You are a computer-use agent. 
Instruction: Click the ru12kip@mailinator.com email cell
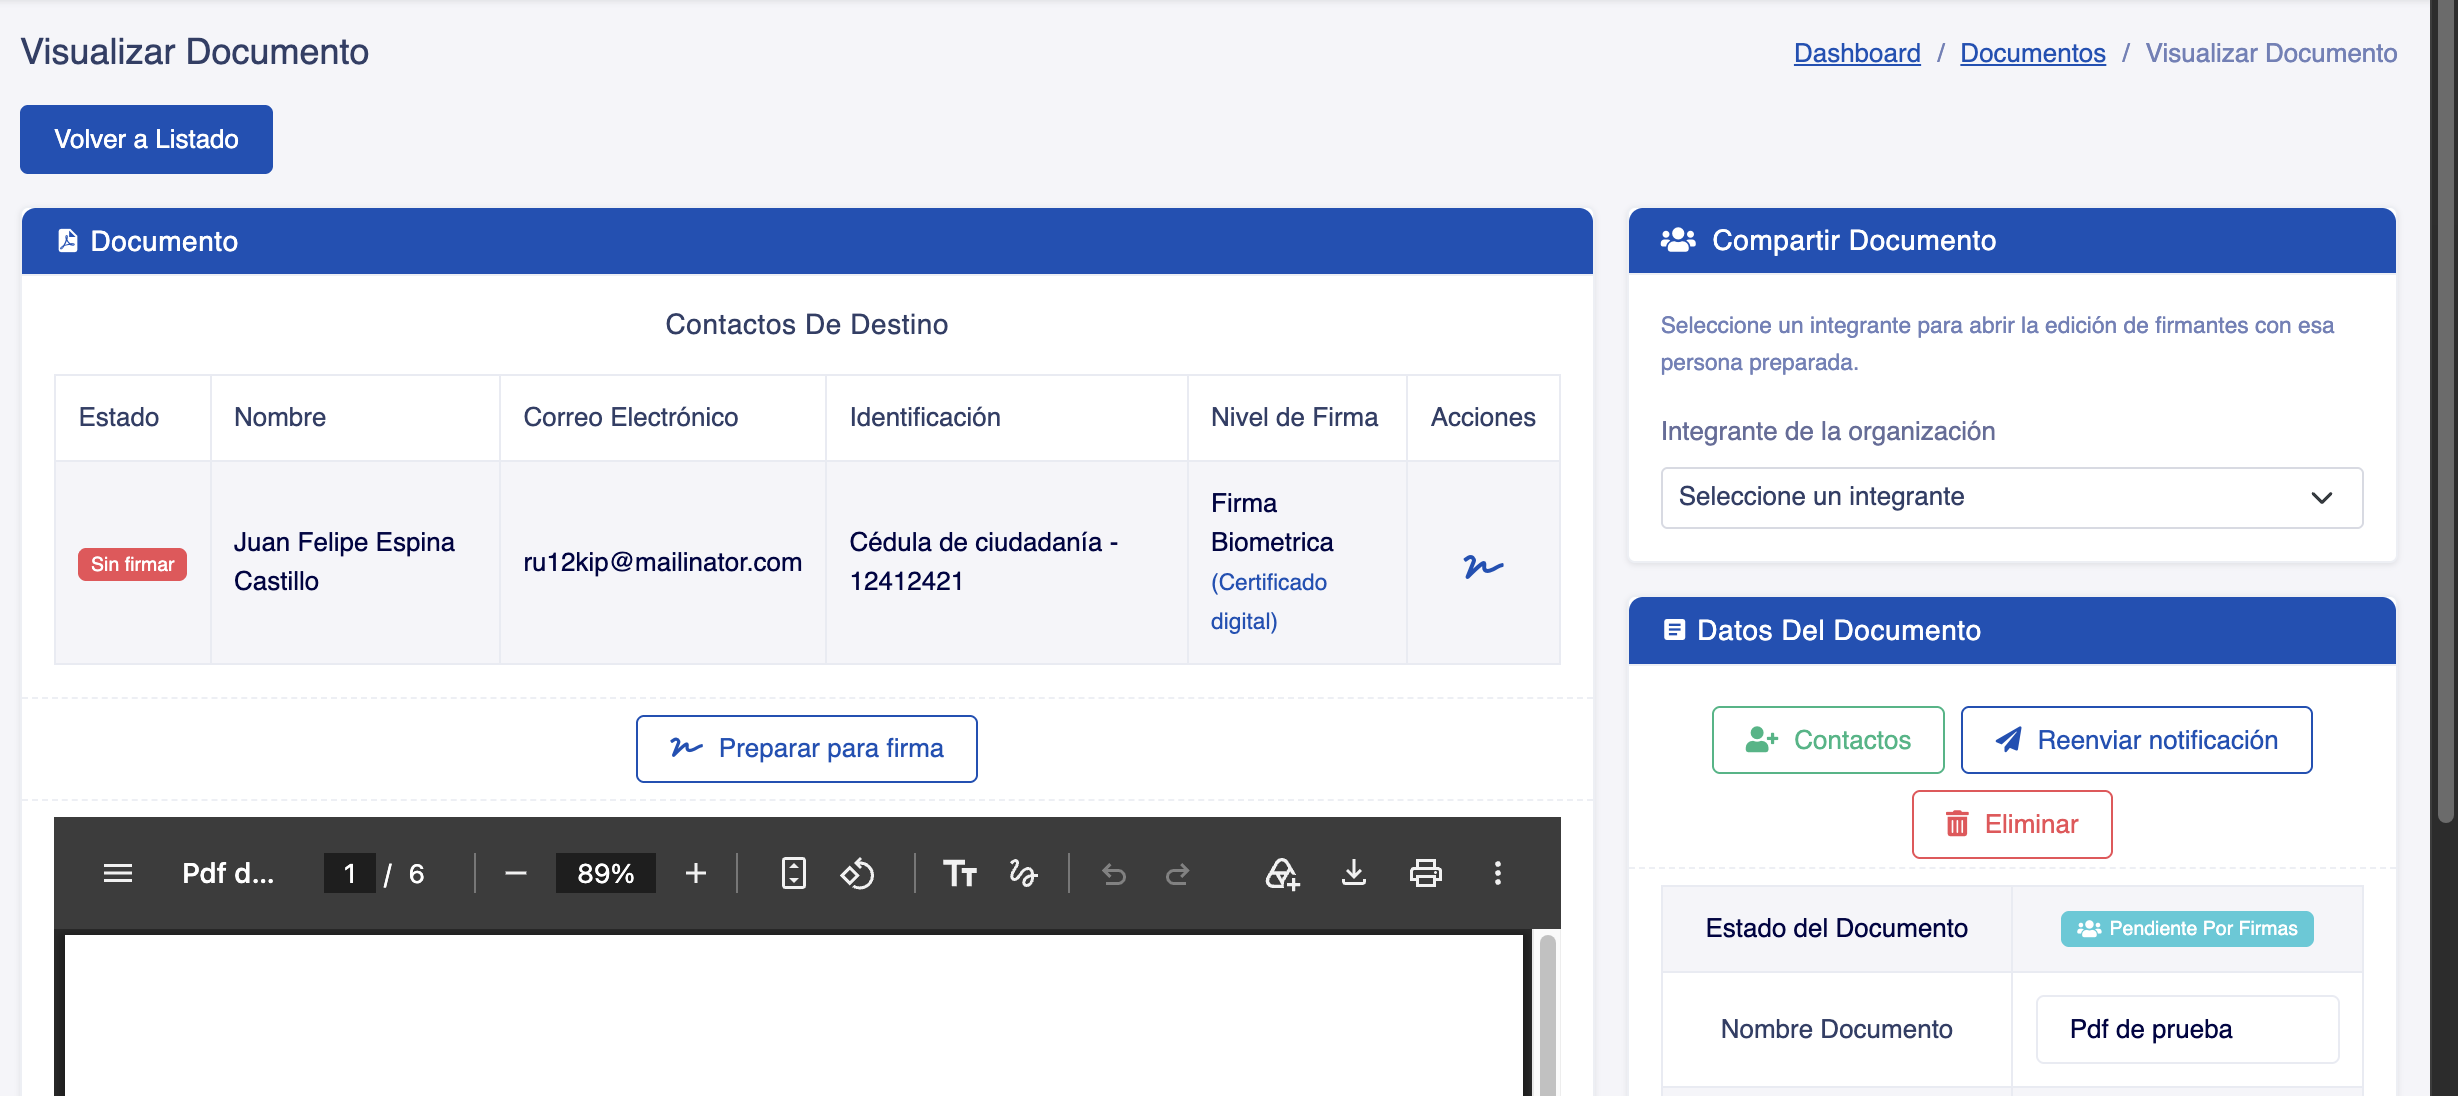click(x=662, y=562)
